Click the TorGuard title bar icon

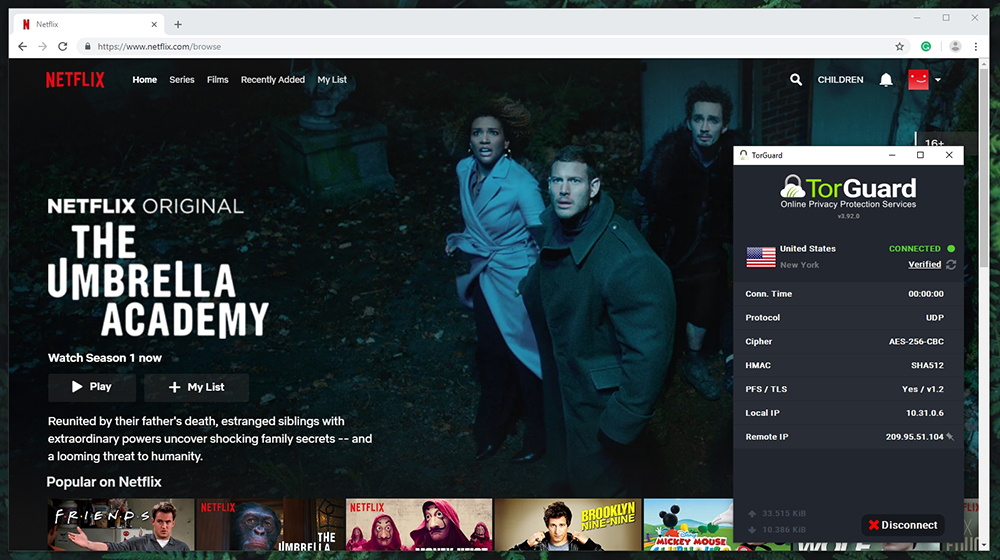[743, 155]
